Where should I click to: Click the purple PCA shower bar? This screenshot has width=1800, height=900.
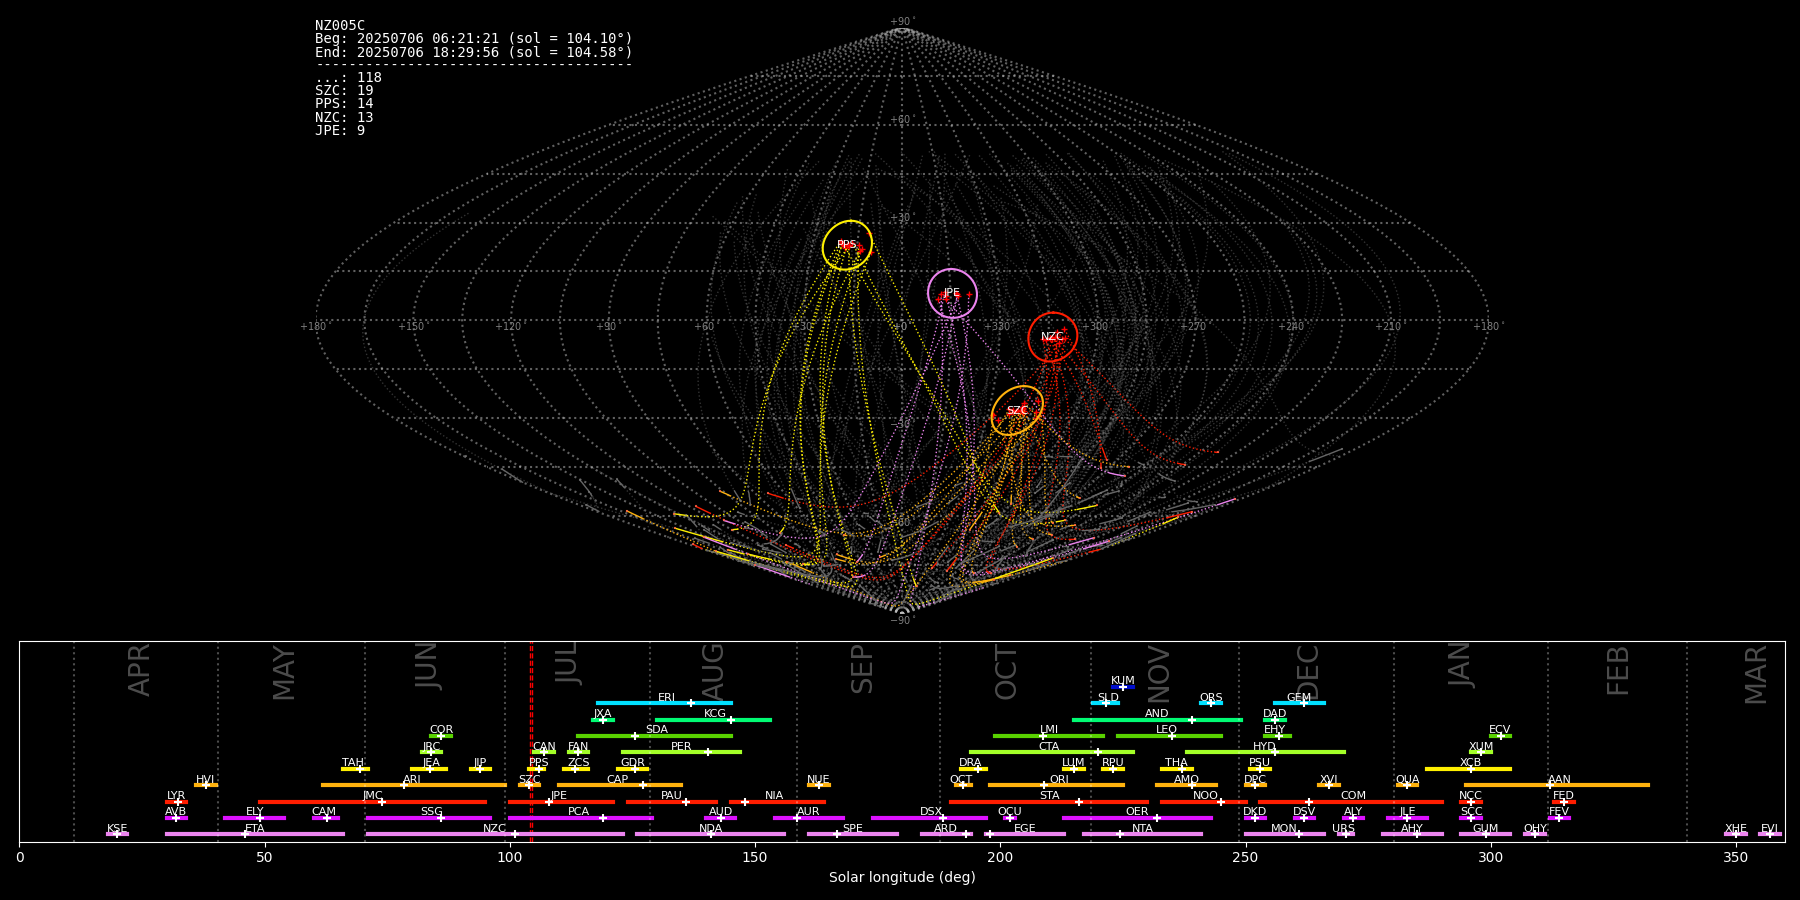pos(580,818)
